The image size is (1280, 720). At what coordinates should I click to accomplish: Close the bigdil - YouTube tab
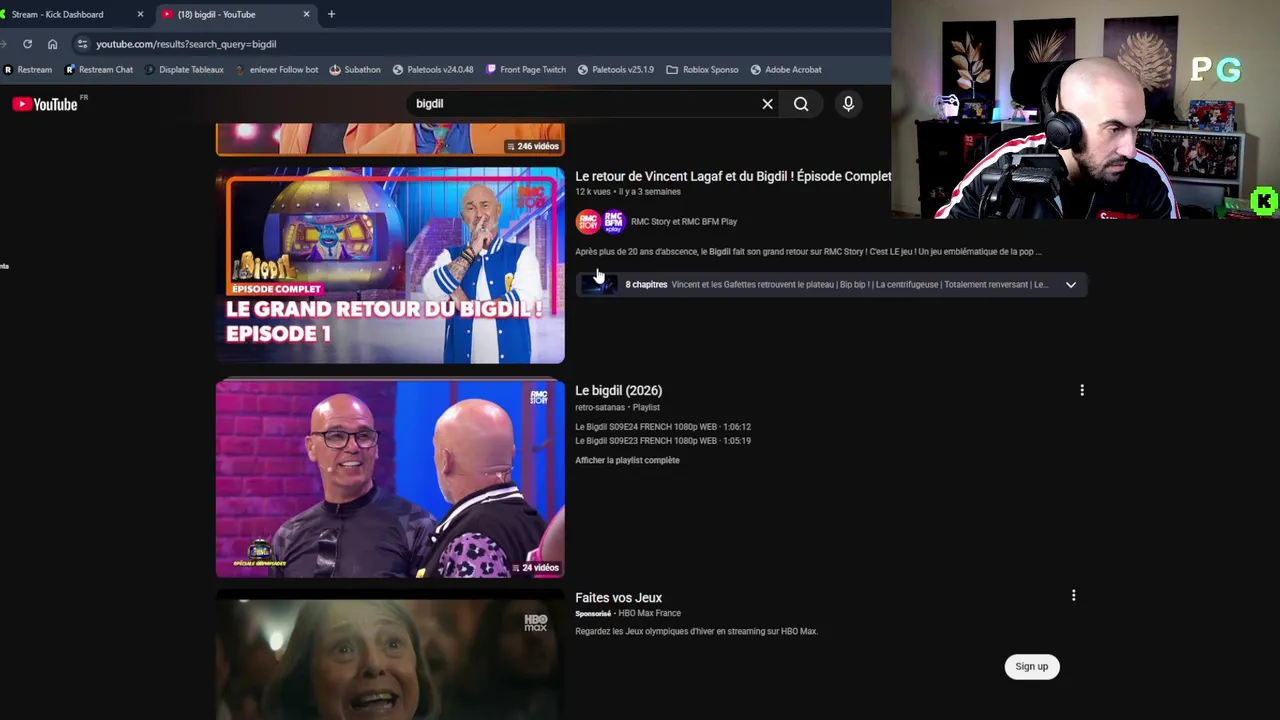click(x=306, y=14)
